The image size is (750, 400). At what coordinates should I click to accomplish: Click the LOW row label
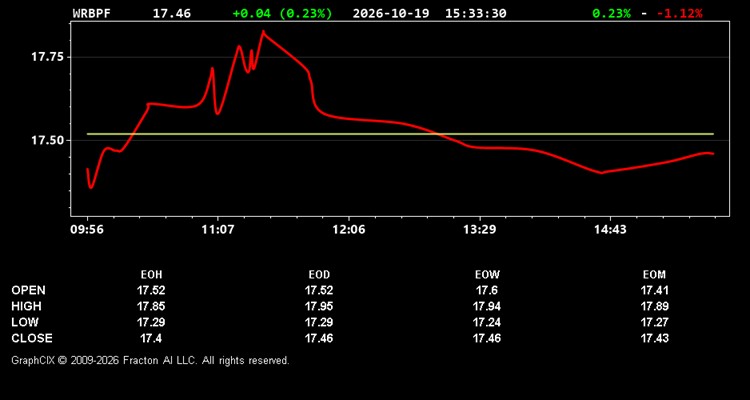point(25,322)
